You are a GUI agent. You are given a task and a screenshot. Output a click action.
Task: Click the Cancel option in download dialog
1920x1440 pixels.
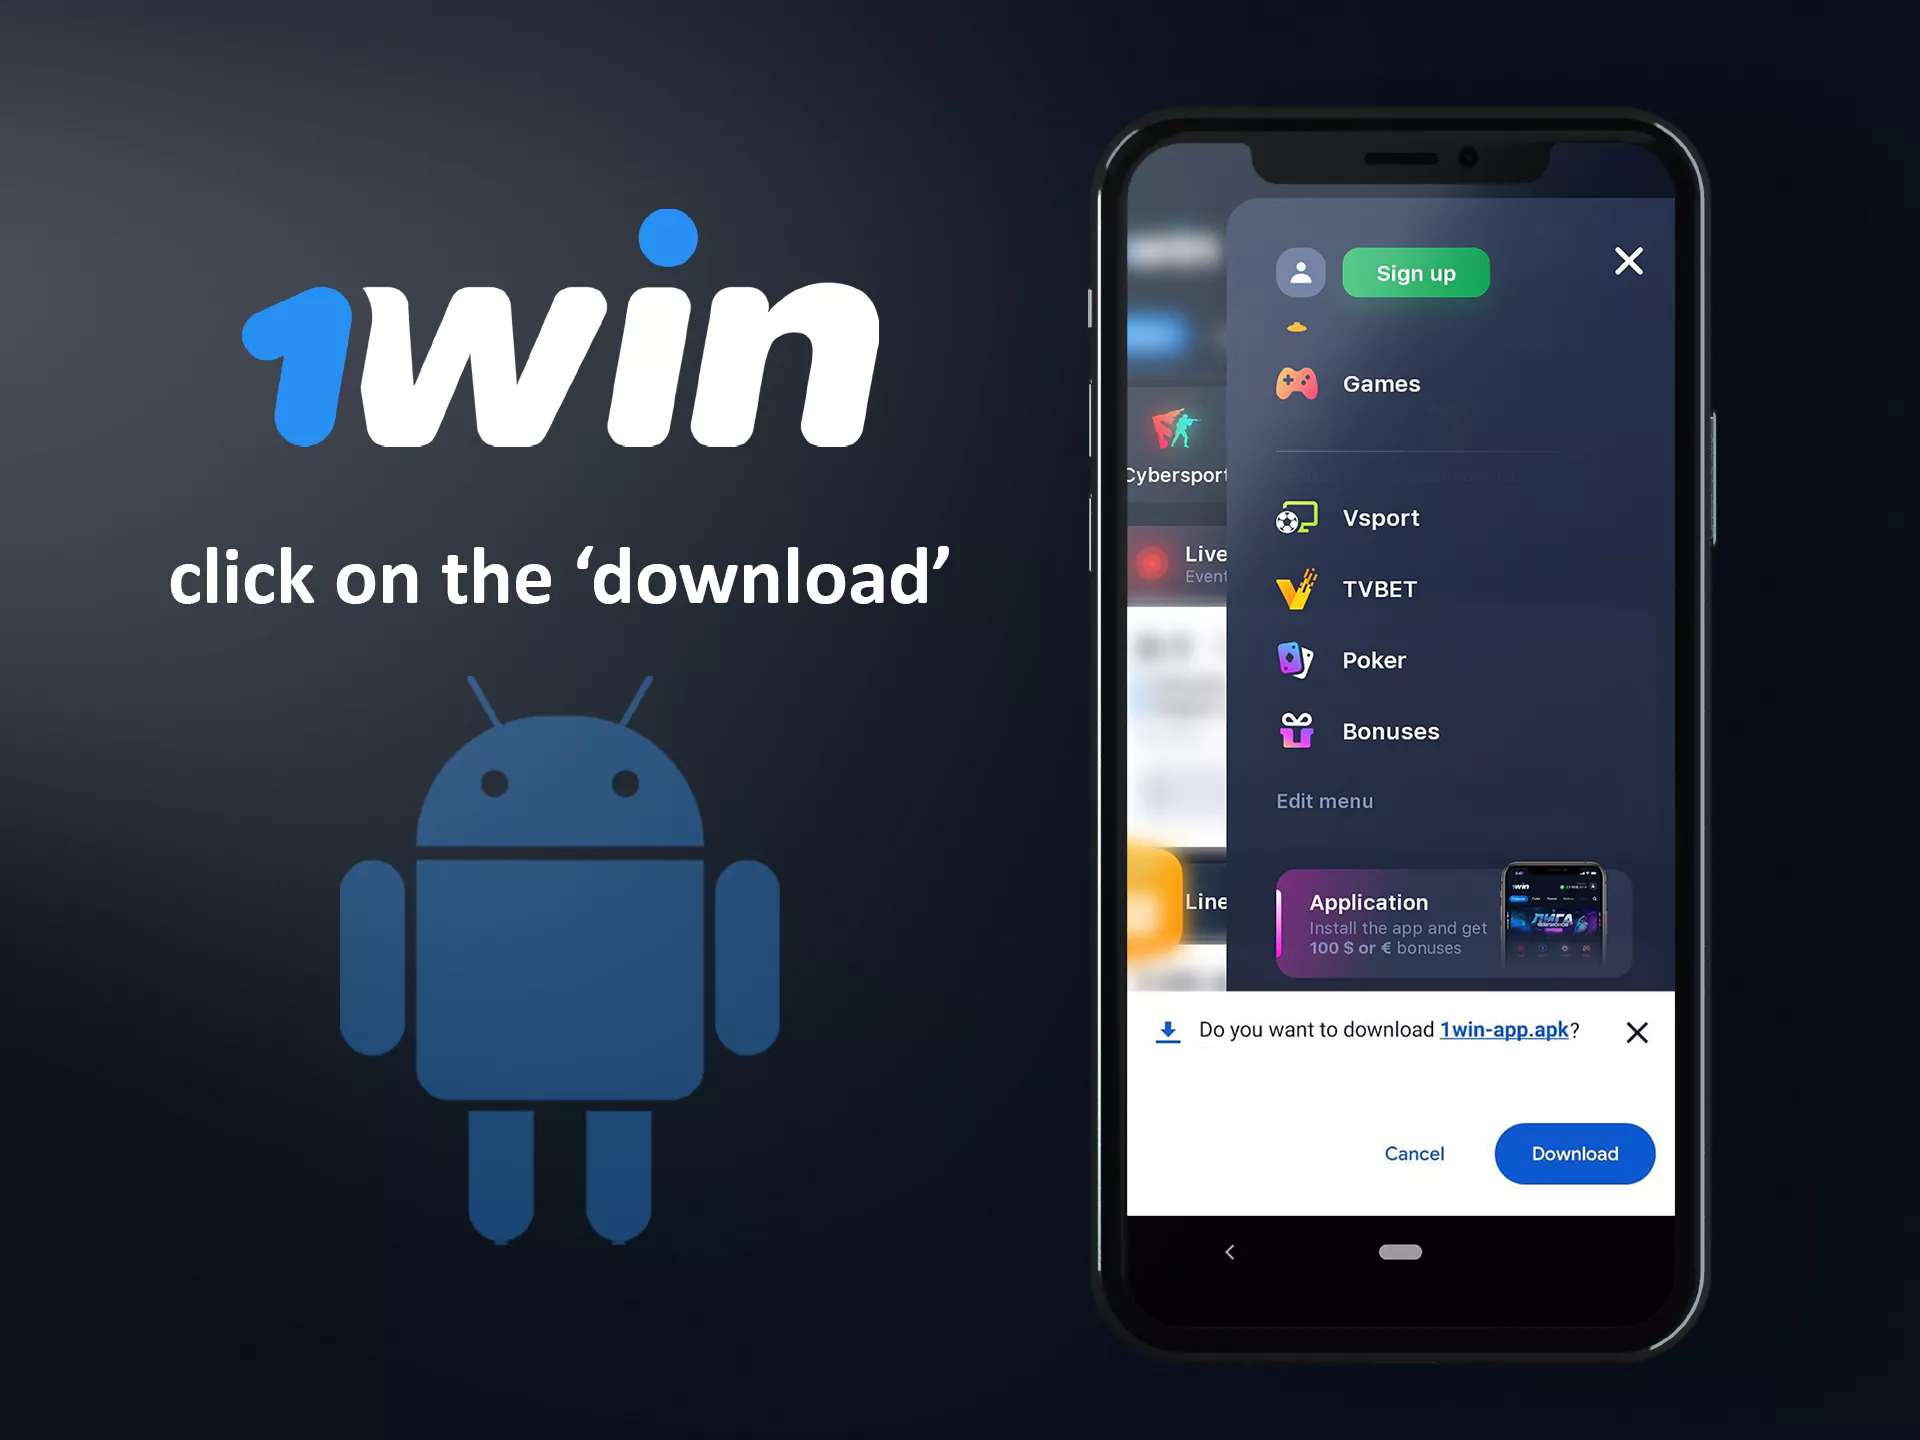(x=1415, y=1153)
